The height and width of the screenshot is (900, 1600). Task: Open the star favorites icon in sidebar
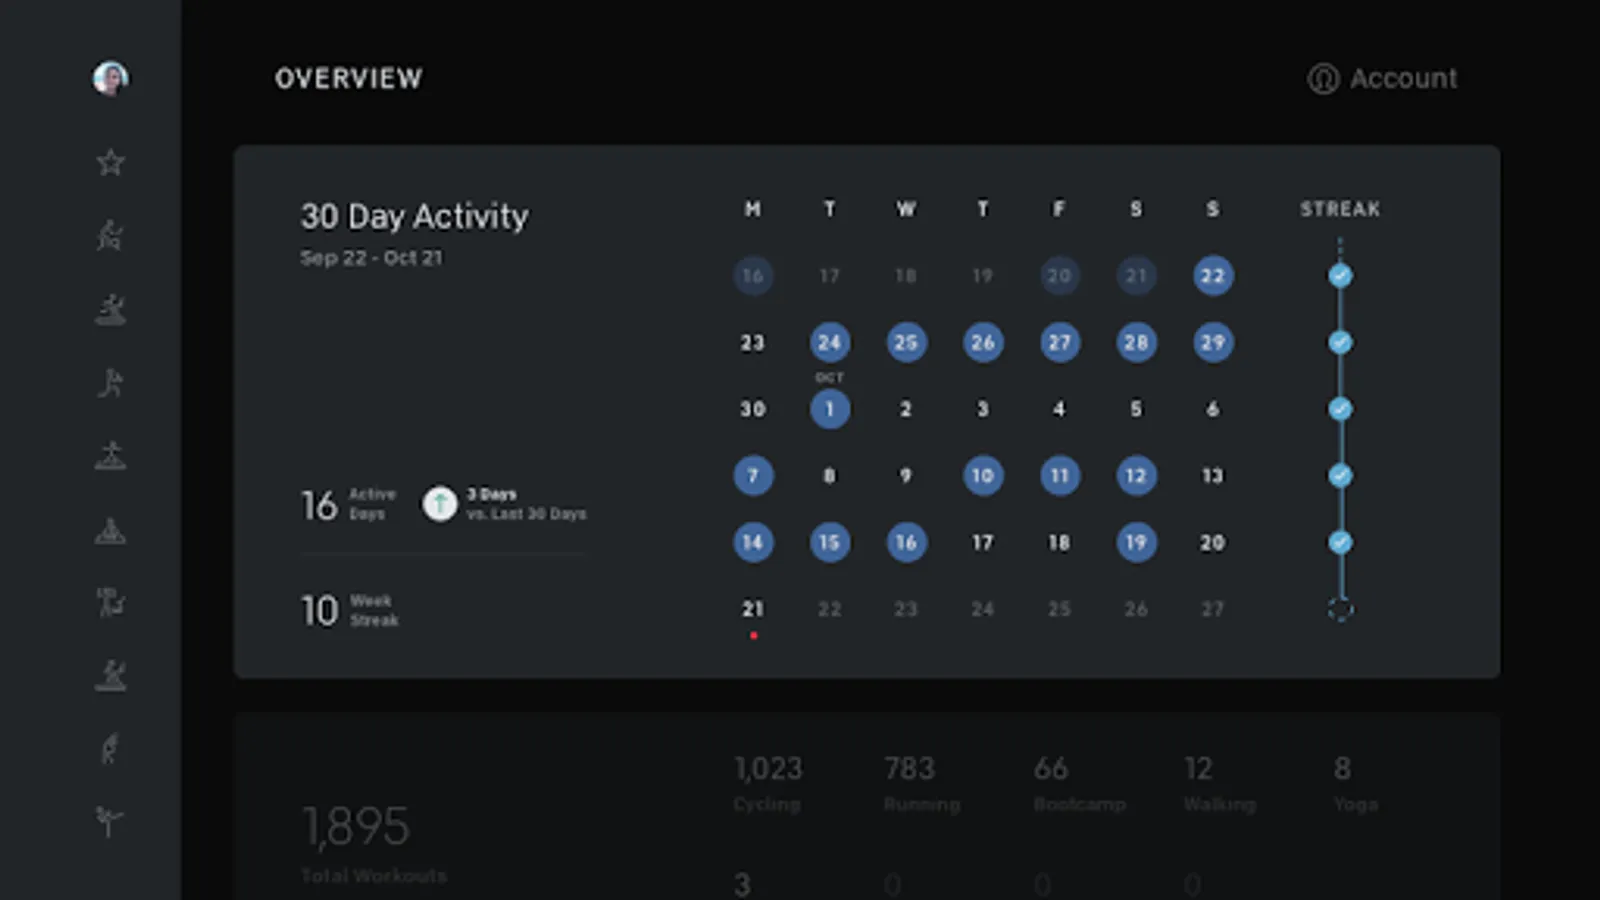point(110,162)
